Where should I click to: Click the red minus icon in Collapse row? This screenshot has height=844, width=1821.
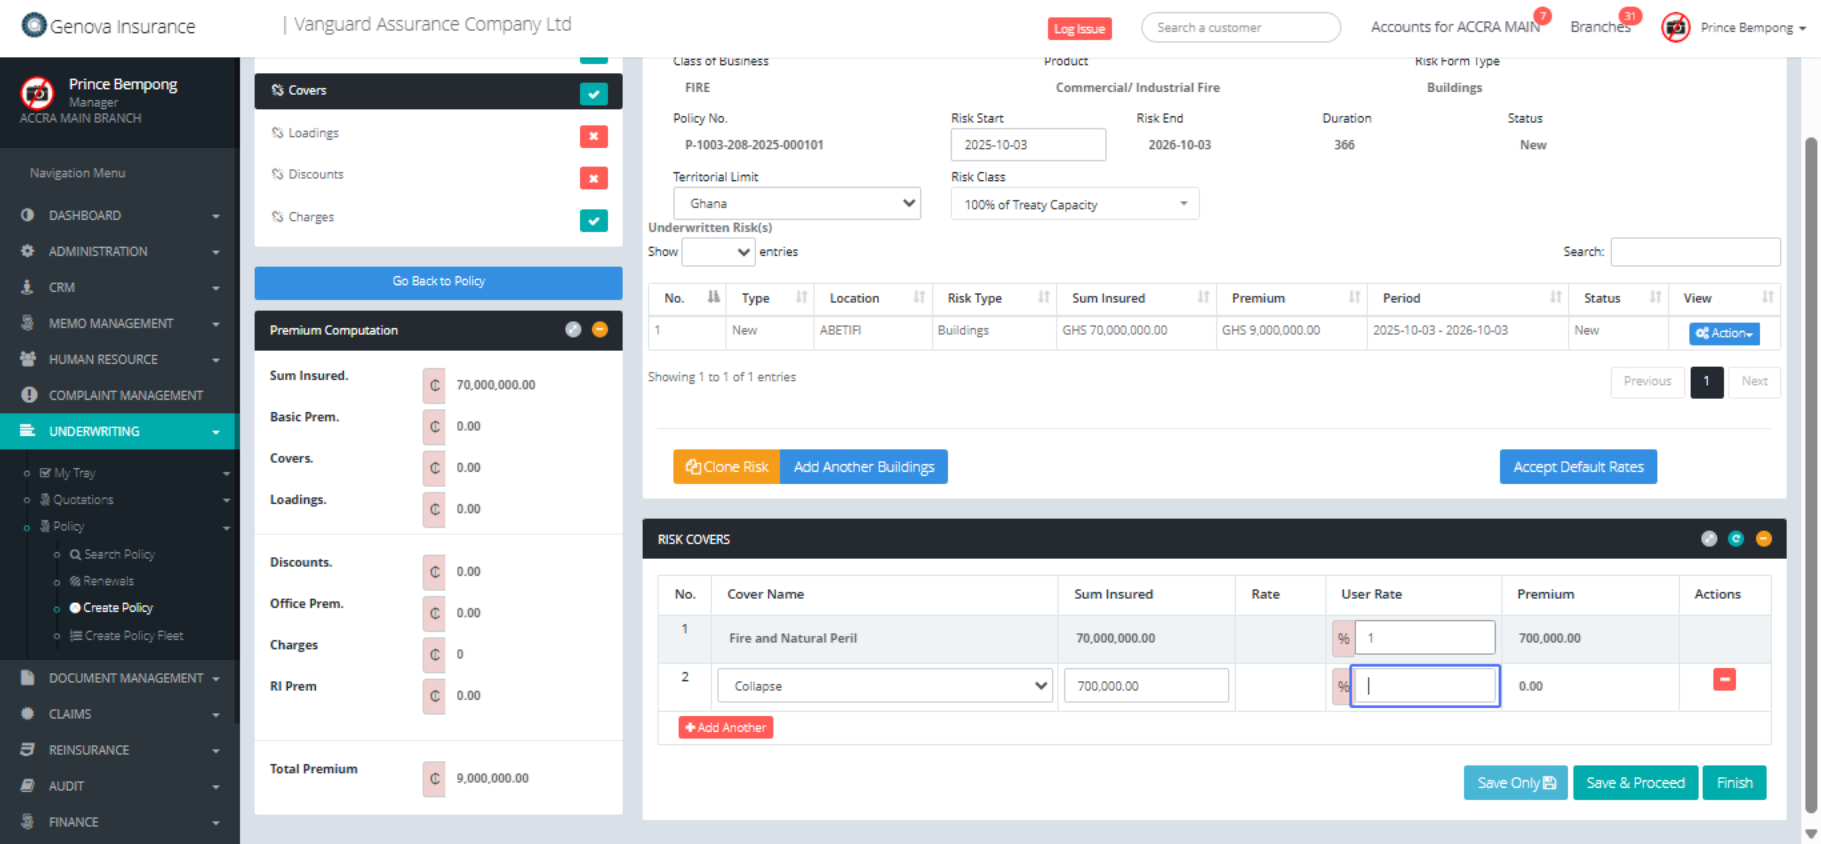[1724, 680]
